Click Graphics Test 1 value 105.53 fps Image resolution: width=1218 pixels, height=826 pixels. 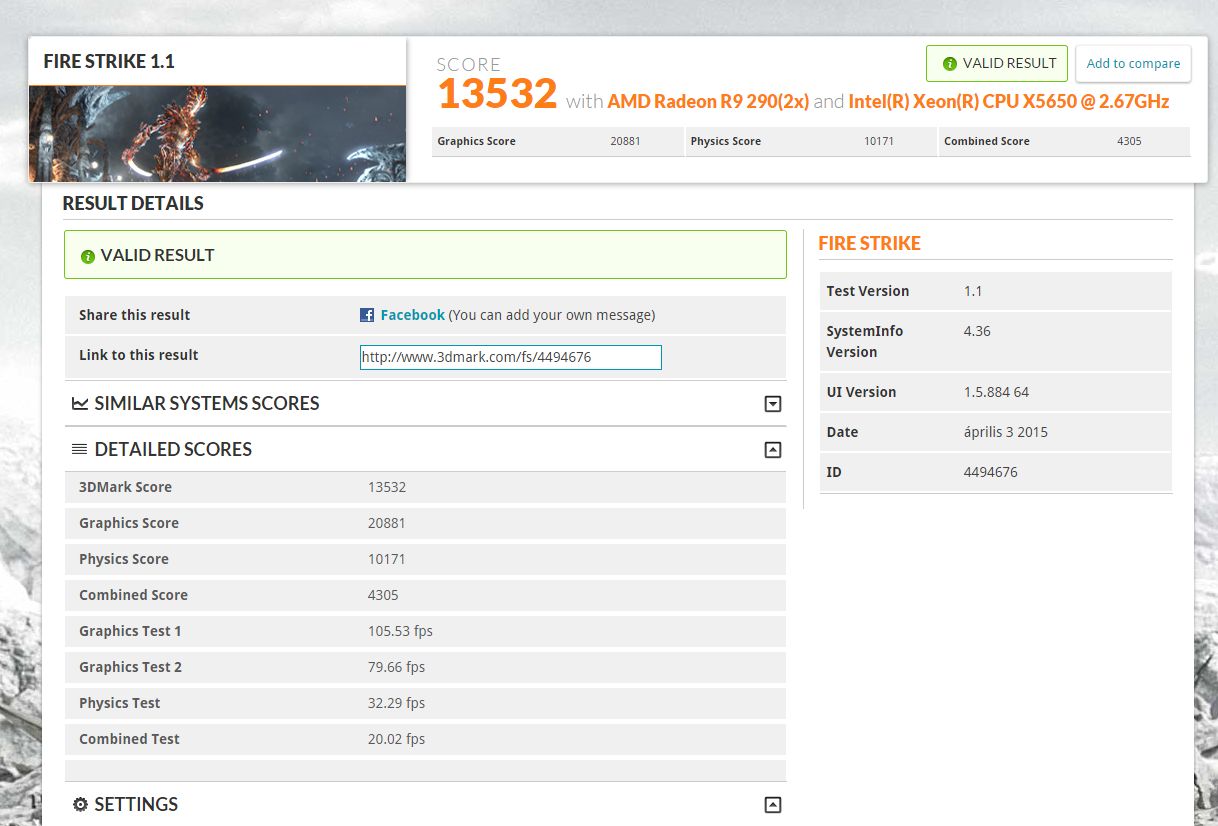(400, 631)
